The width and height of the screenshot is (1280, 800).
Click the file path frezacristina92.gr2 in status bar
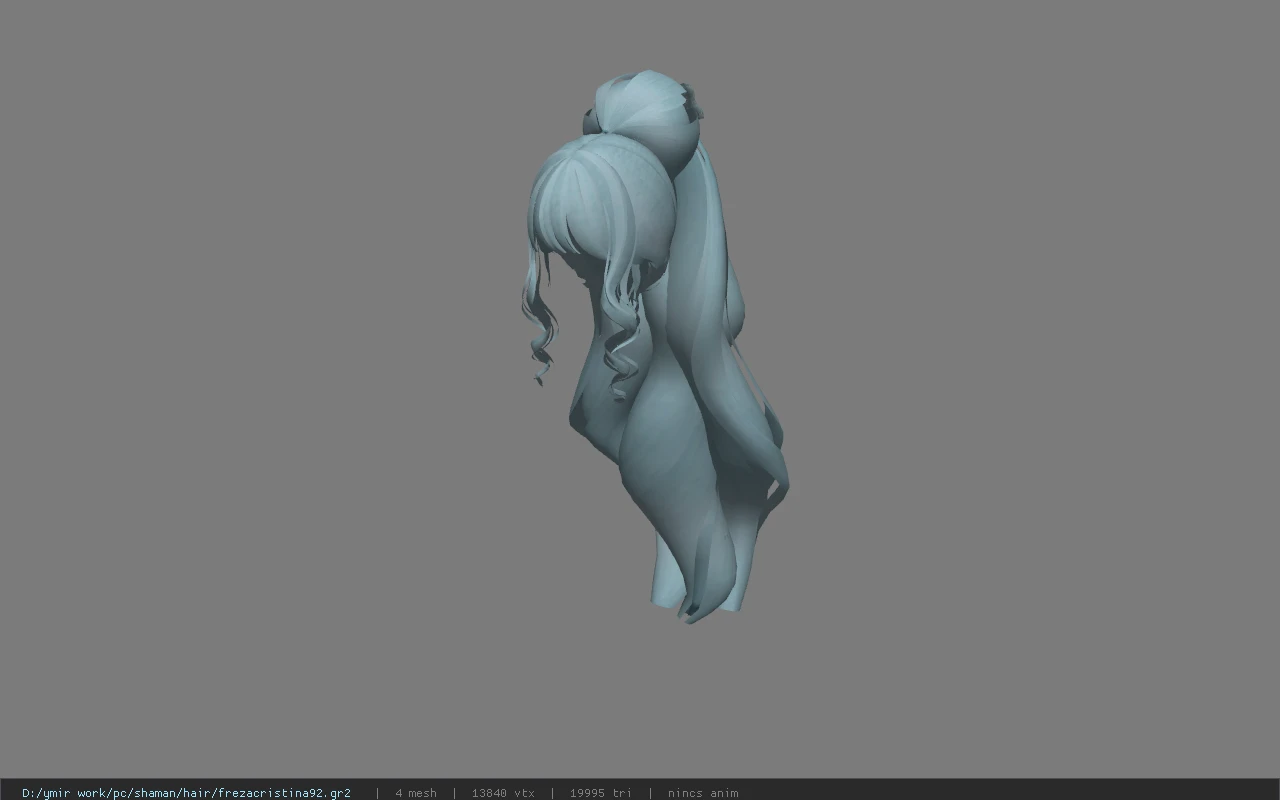[x=186, y=793]
